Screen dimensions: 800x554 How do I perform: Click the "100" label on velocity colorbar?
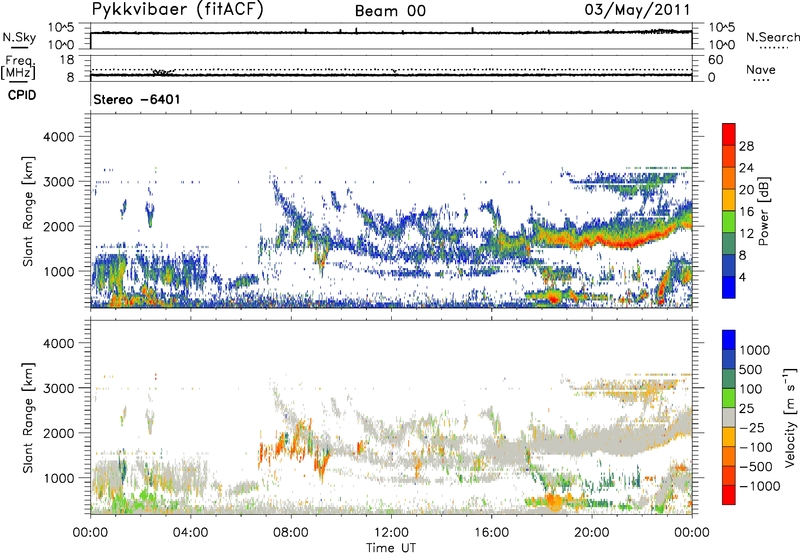(751, 389)
